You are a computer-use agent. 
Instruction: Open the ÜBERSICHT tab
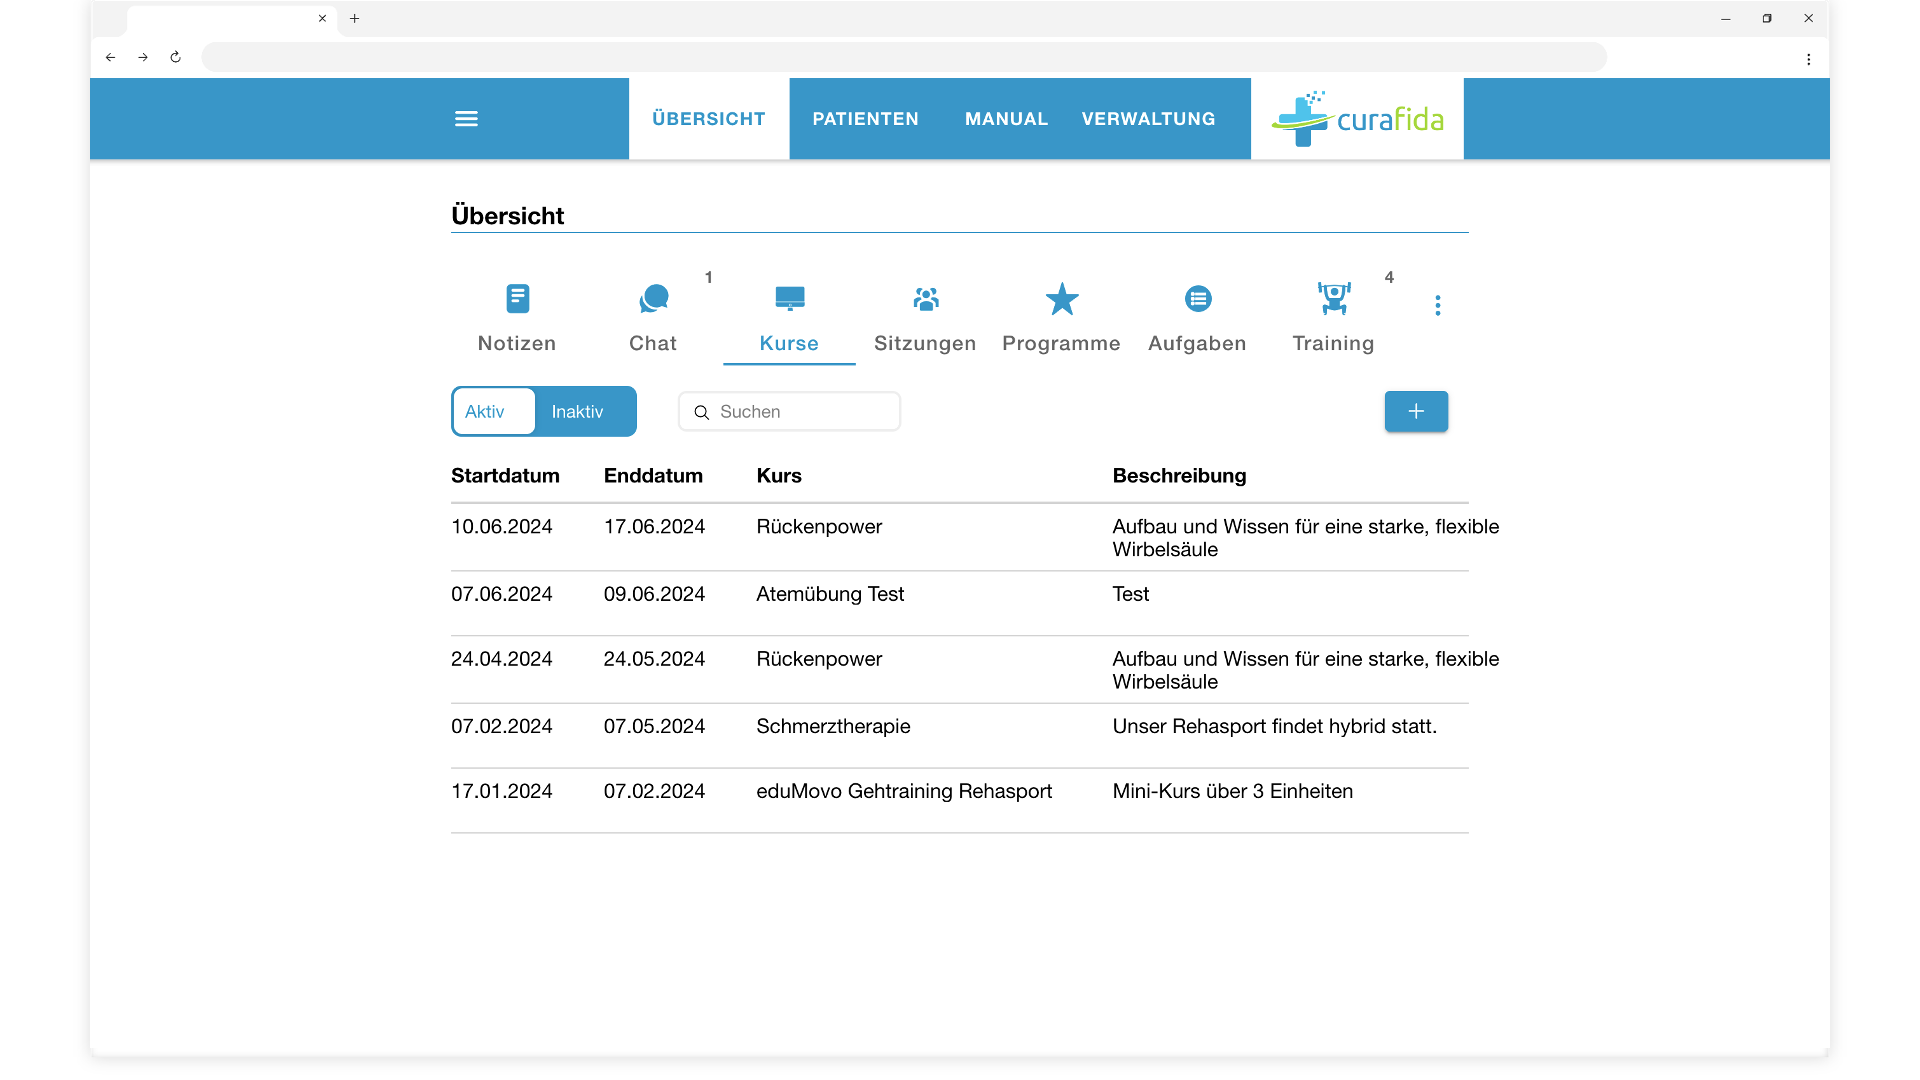click(709, 119)
